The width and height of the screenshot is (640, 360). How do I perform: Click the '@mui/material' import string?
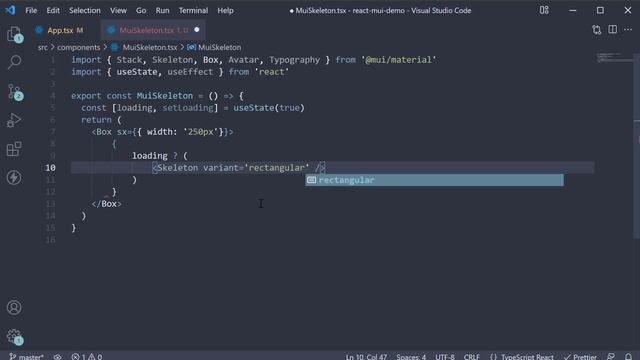399,60
